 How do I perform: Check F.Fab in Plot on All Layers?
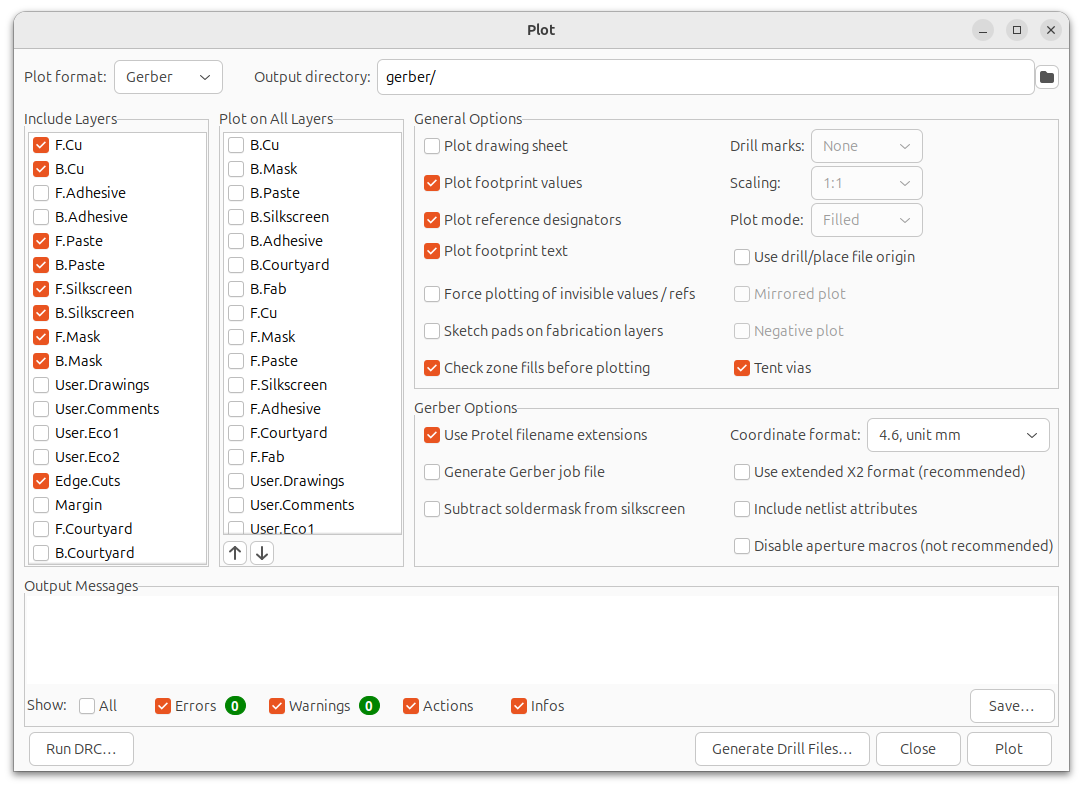click(x=236, y=457)
